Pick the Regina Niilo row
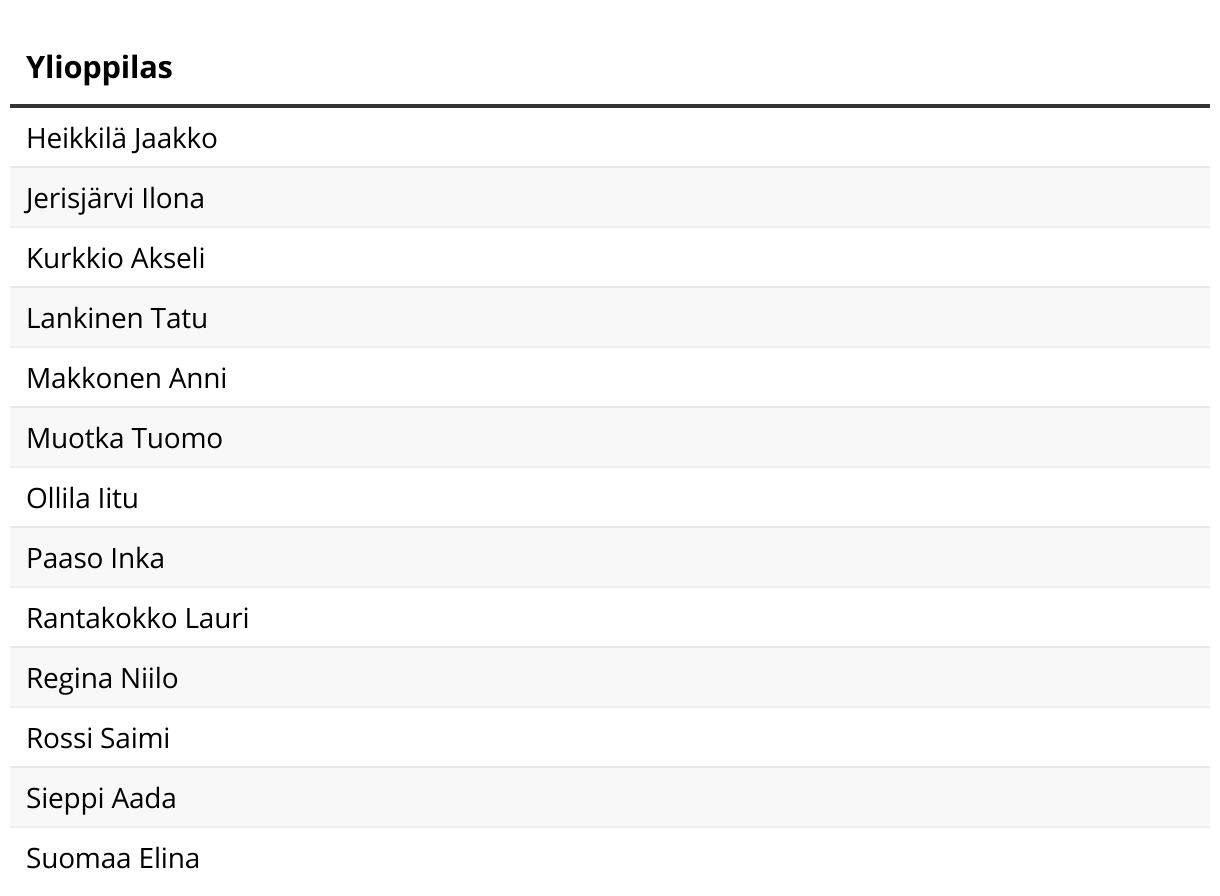This screenshot has width=1220, height=896. point(102,678)
